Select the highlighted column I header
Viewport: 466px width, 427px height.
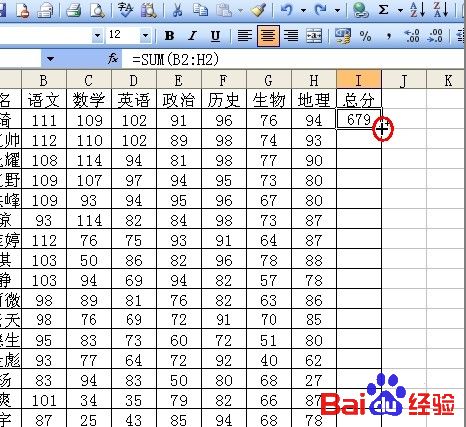click(359, 79)
